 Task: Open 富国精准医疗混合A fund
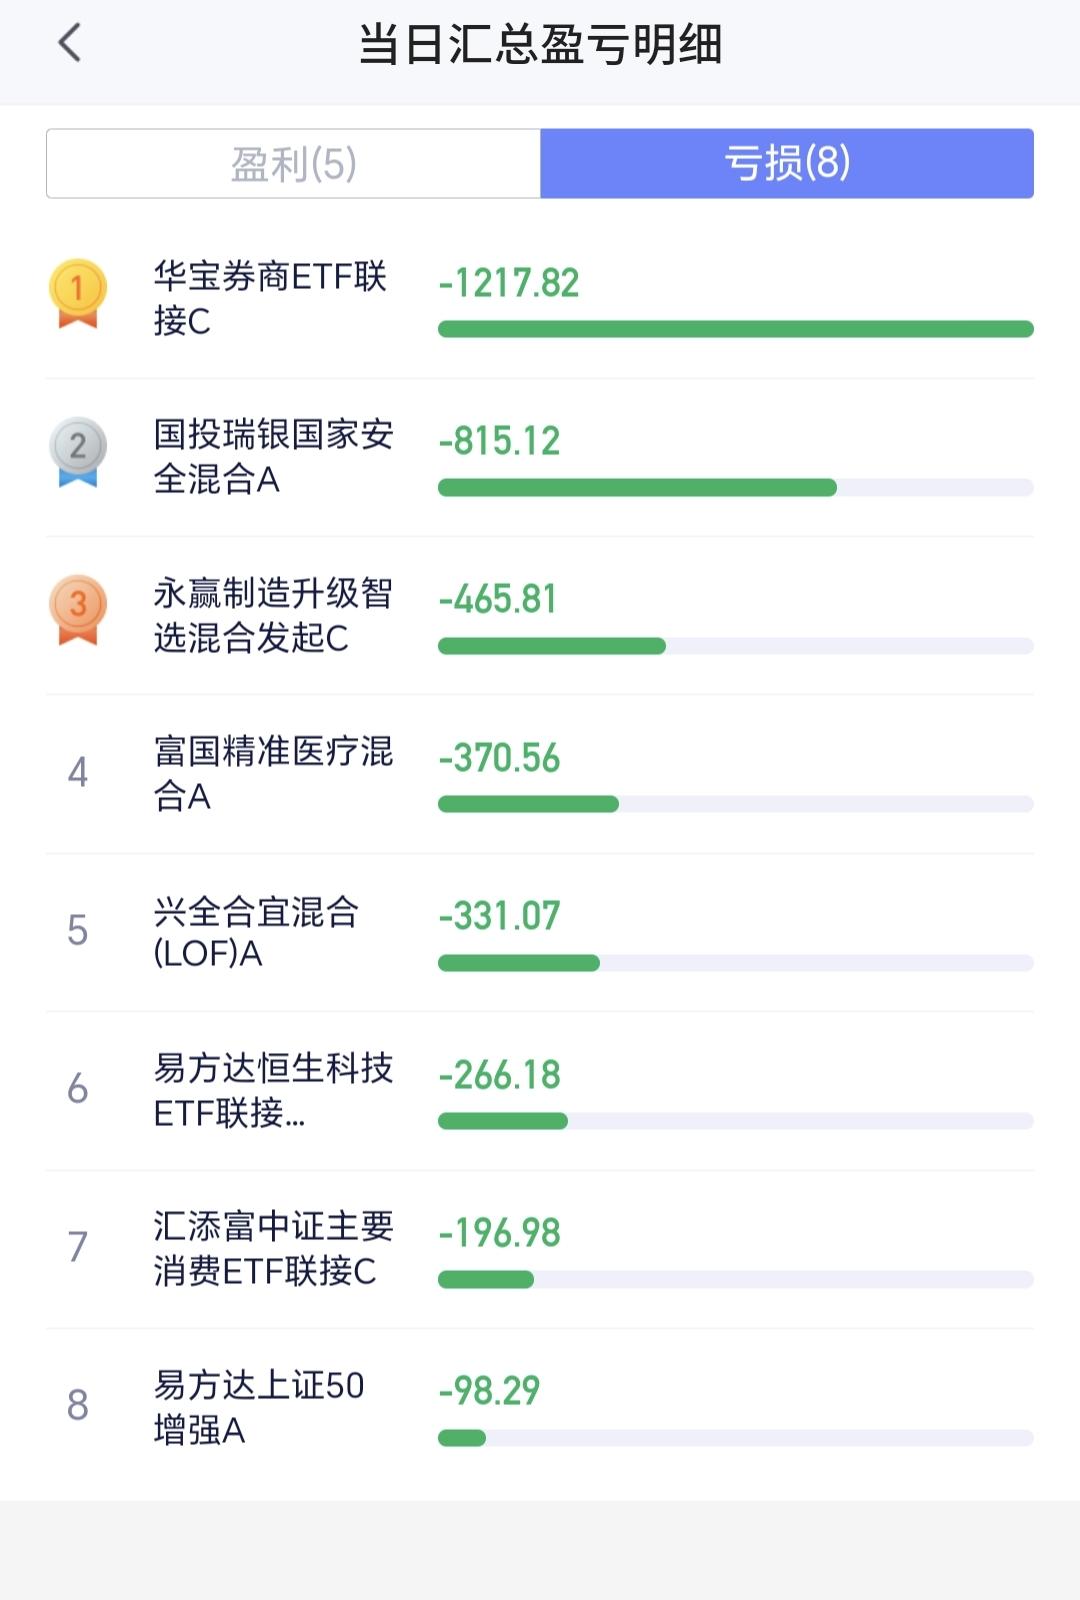[540, 774]
